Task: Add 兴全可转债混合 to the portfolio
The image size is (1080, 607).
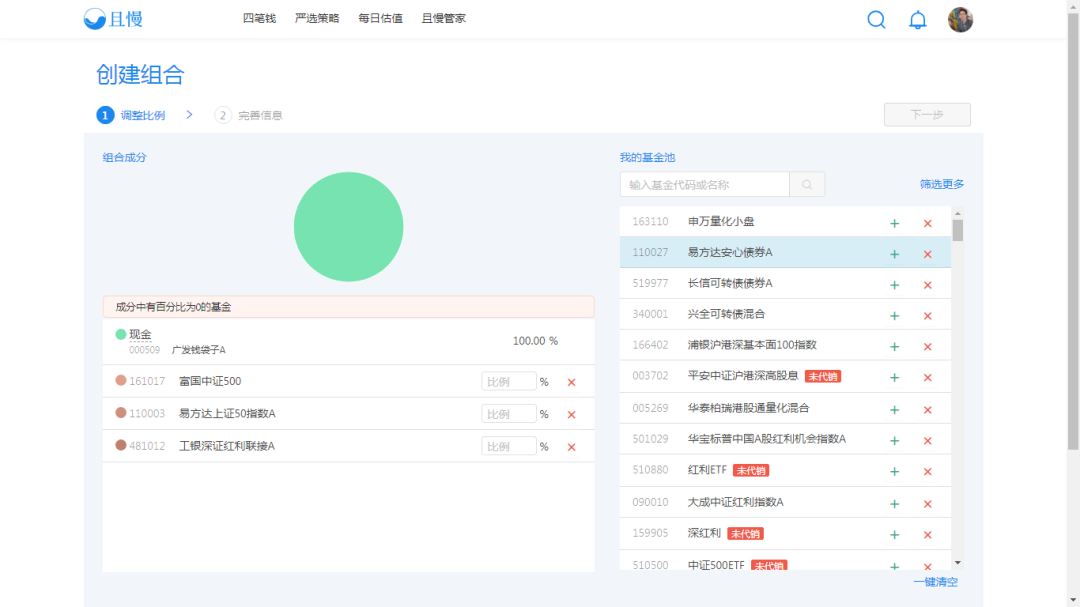Action: click(x=894, y=316)
